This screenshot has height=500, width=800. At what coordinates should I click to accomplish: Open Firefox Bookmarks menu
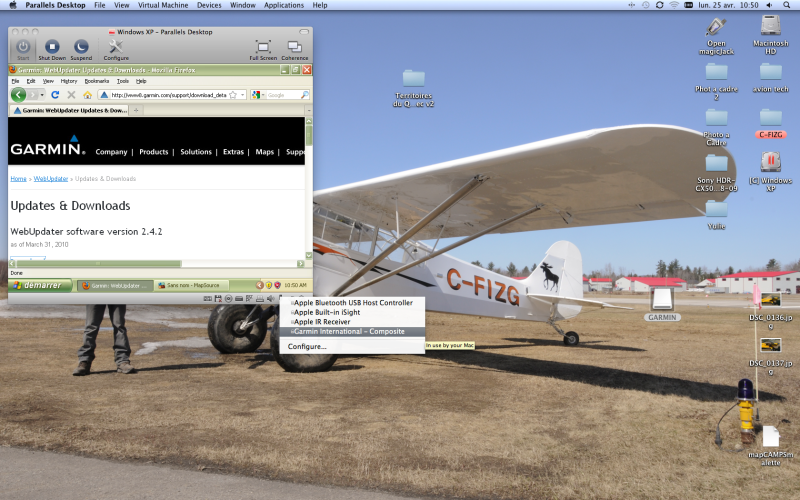[x=96, y=81]
